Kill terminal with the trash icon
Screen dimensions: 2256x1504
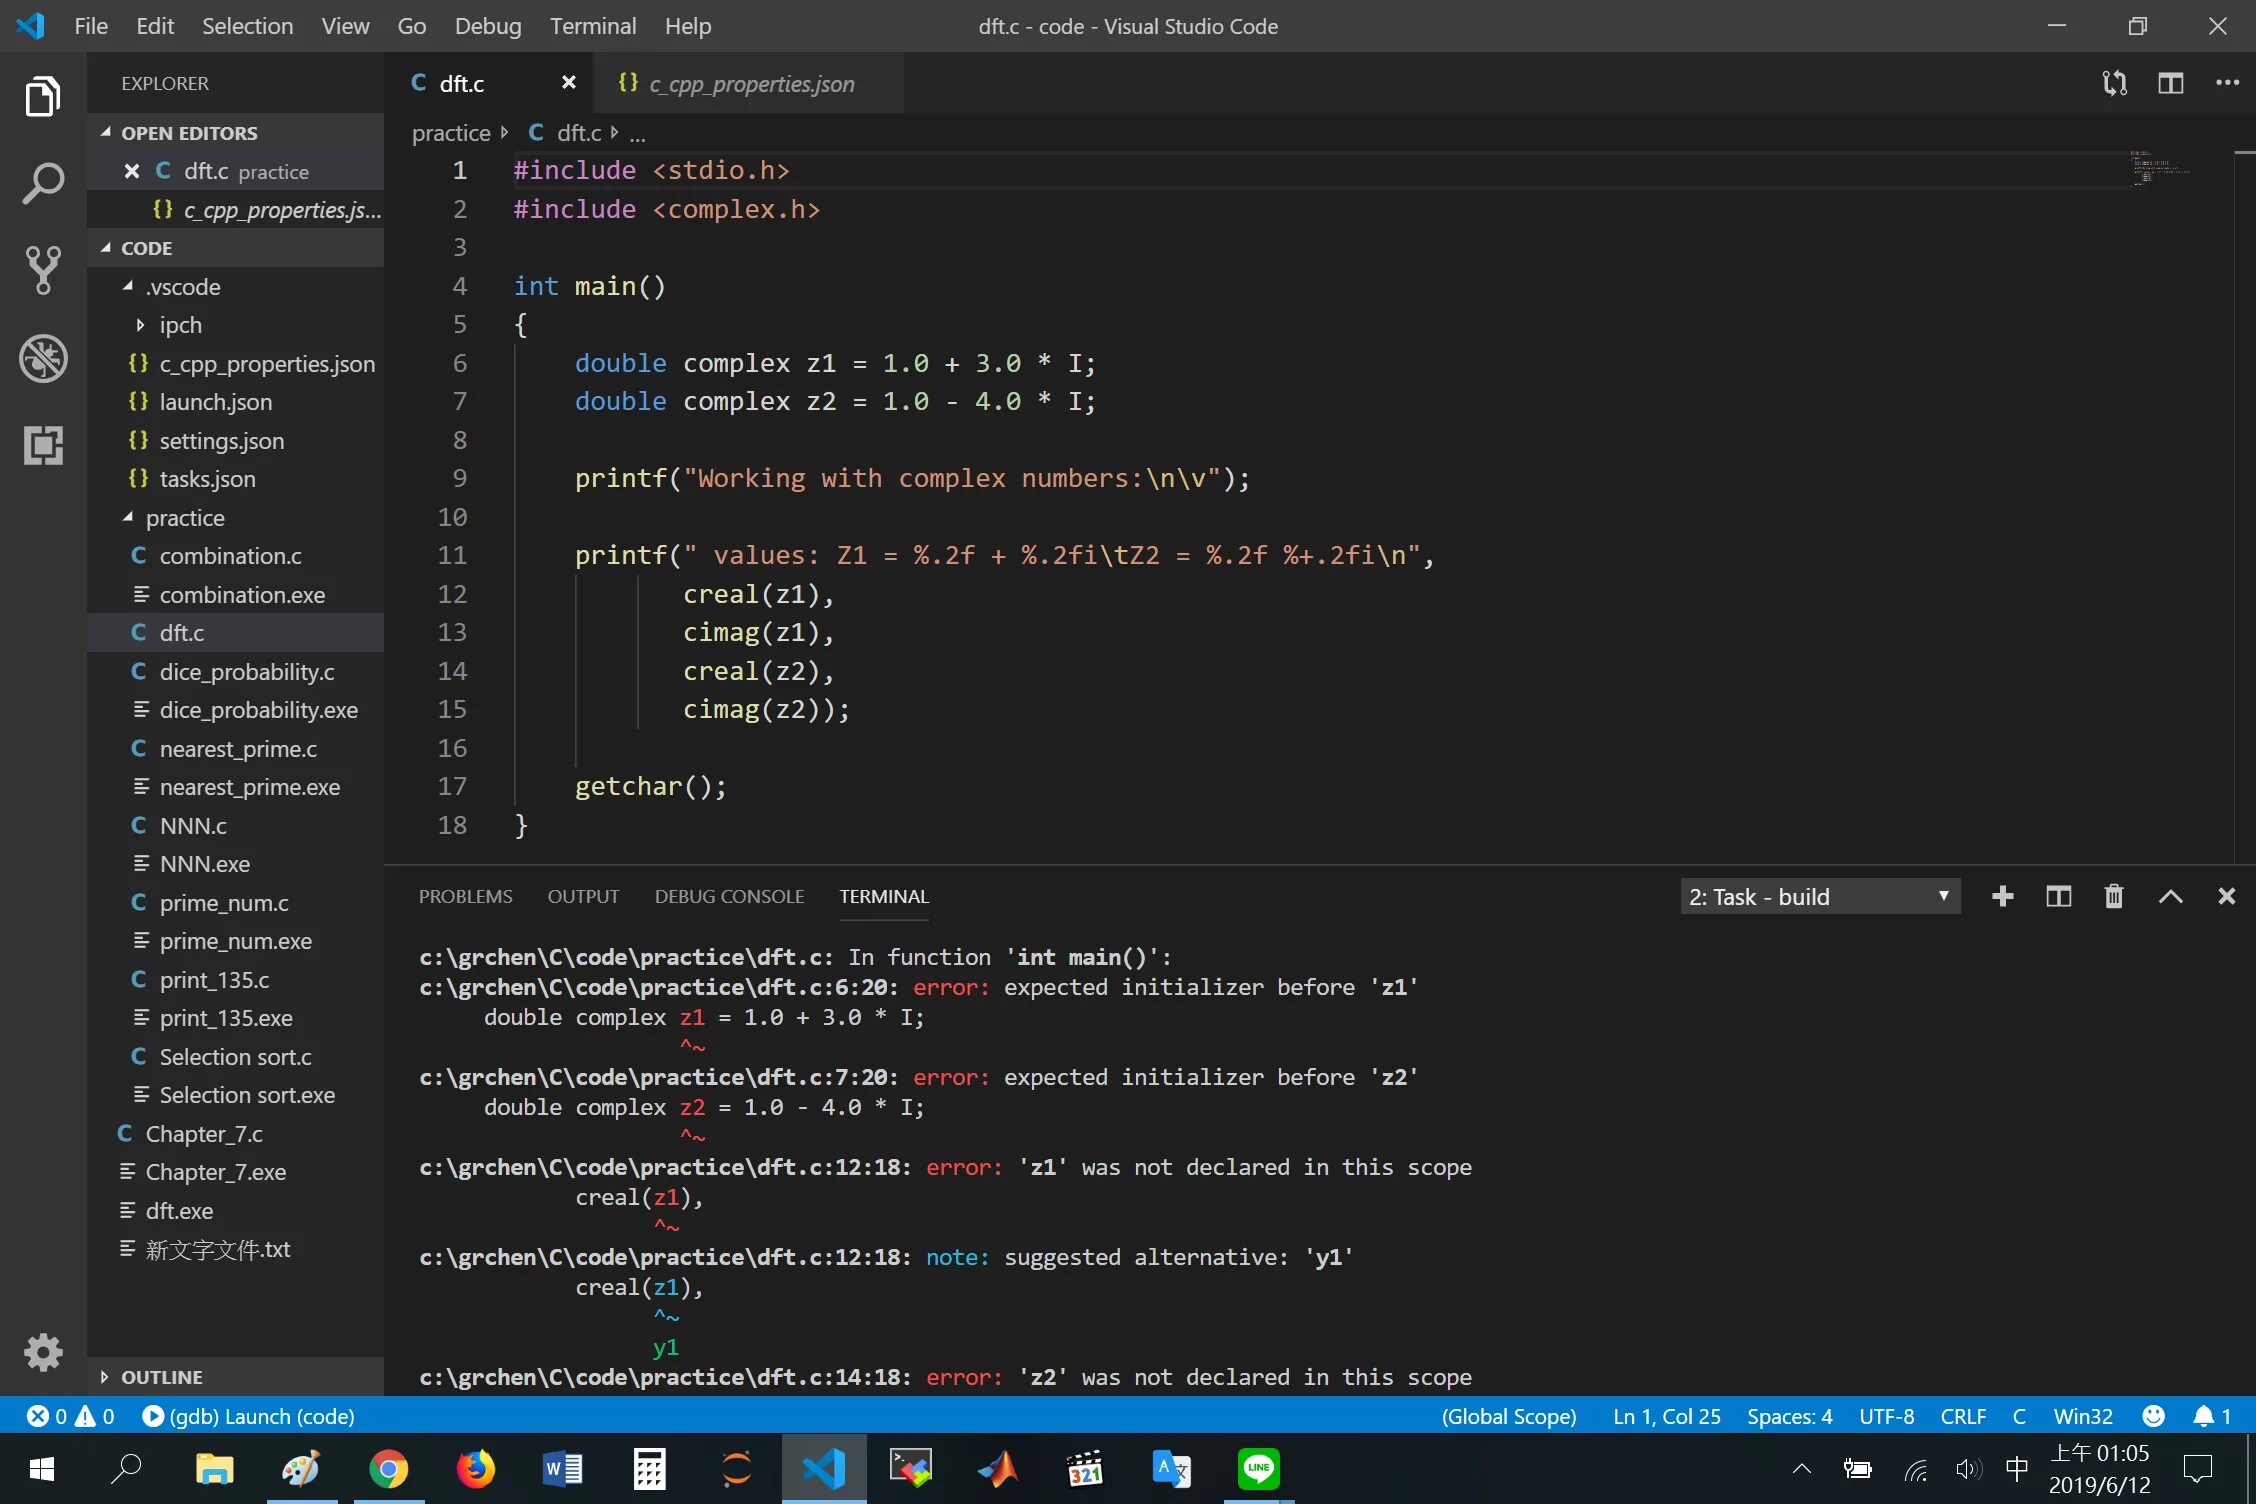[x=2113, y=896]
